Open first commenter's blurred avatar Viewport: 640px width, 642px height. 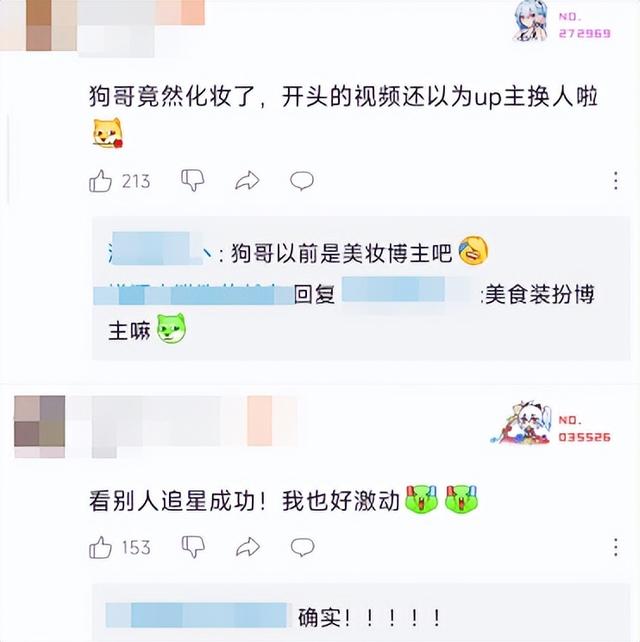39,25
